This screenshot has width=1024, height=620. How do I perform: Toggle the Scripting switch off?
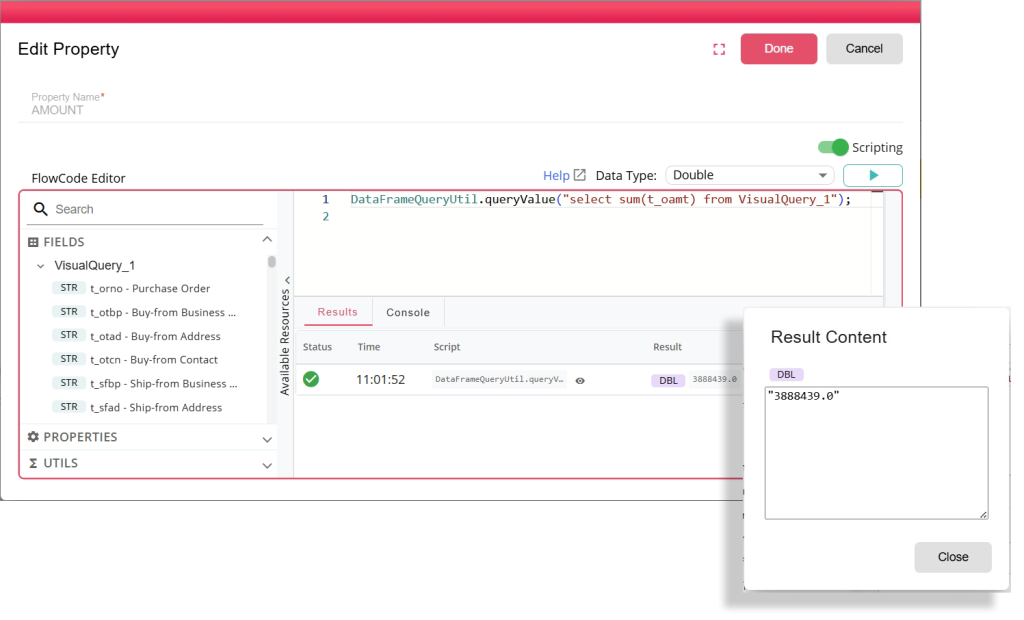point(832,147)
